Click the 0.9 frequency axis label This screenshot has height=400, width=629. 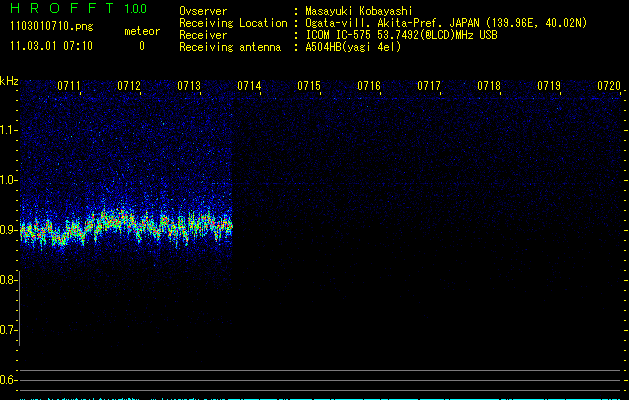pos(8,230)
